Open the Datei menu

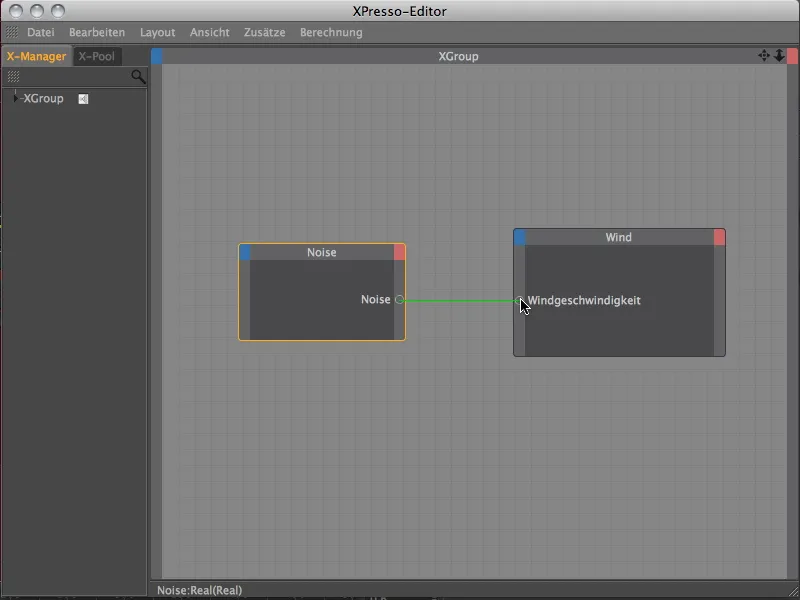point(40,32)
